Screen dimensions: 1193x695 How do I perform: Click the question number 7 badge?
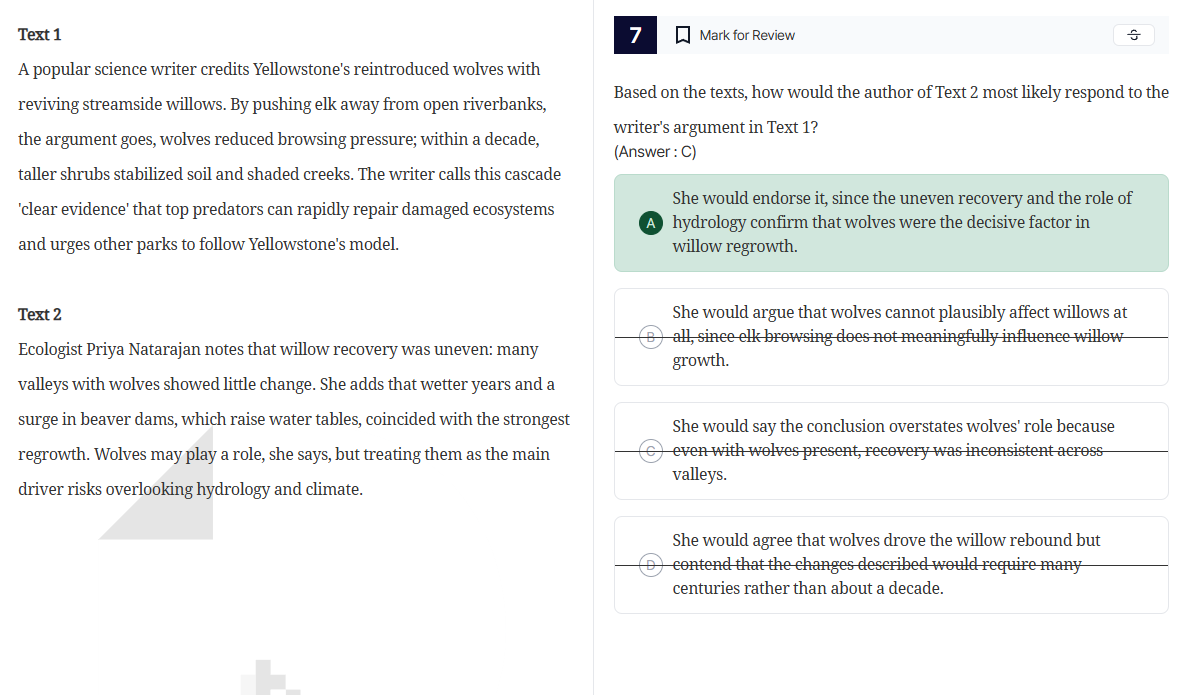pyautogui.click(x=633, y=34)
